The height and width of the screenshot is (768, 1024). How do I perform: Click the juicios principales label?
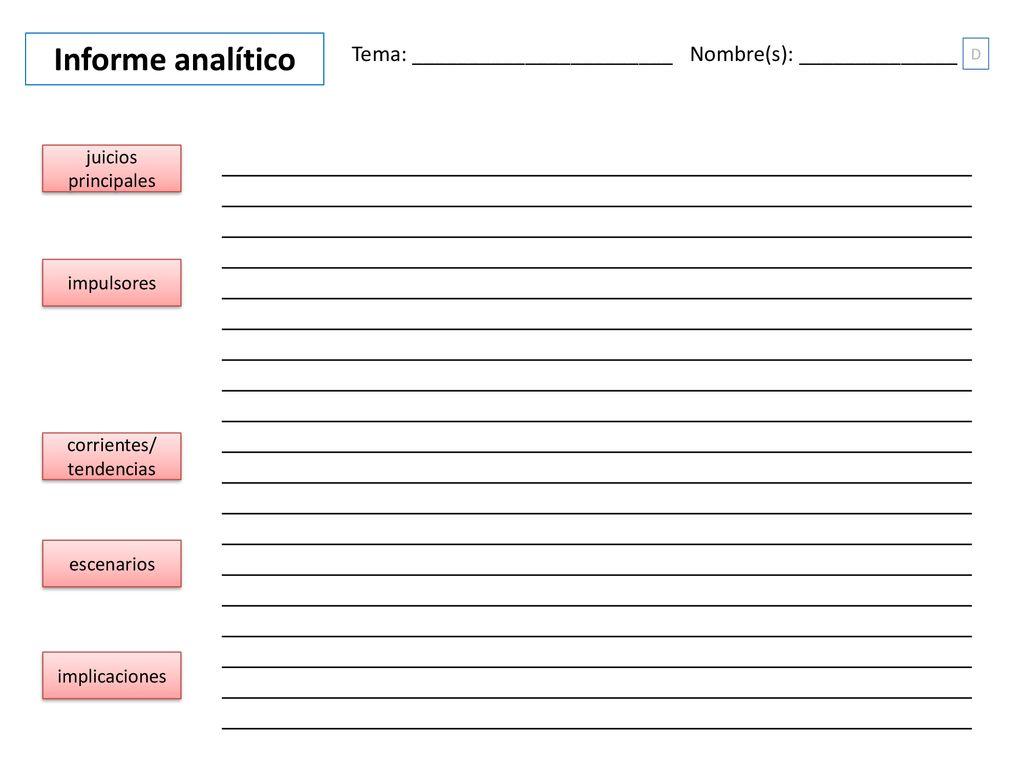[112, 168]
